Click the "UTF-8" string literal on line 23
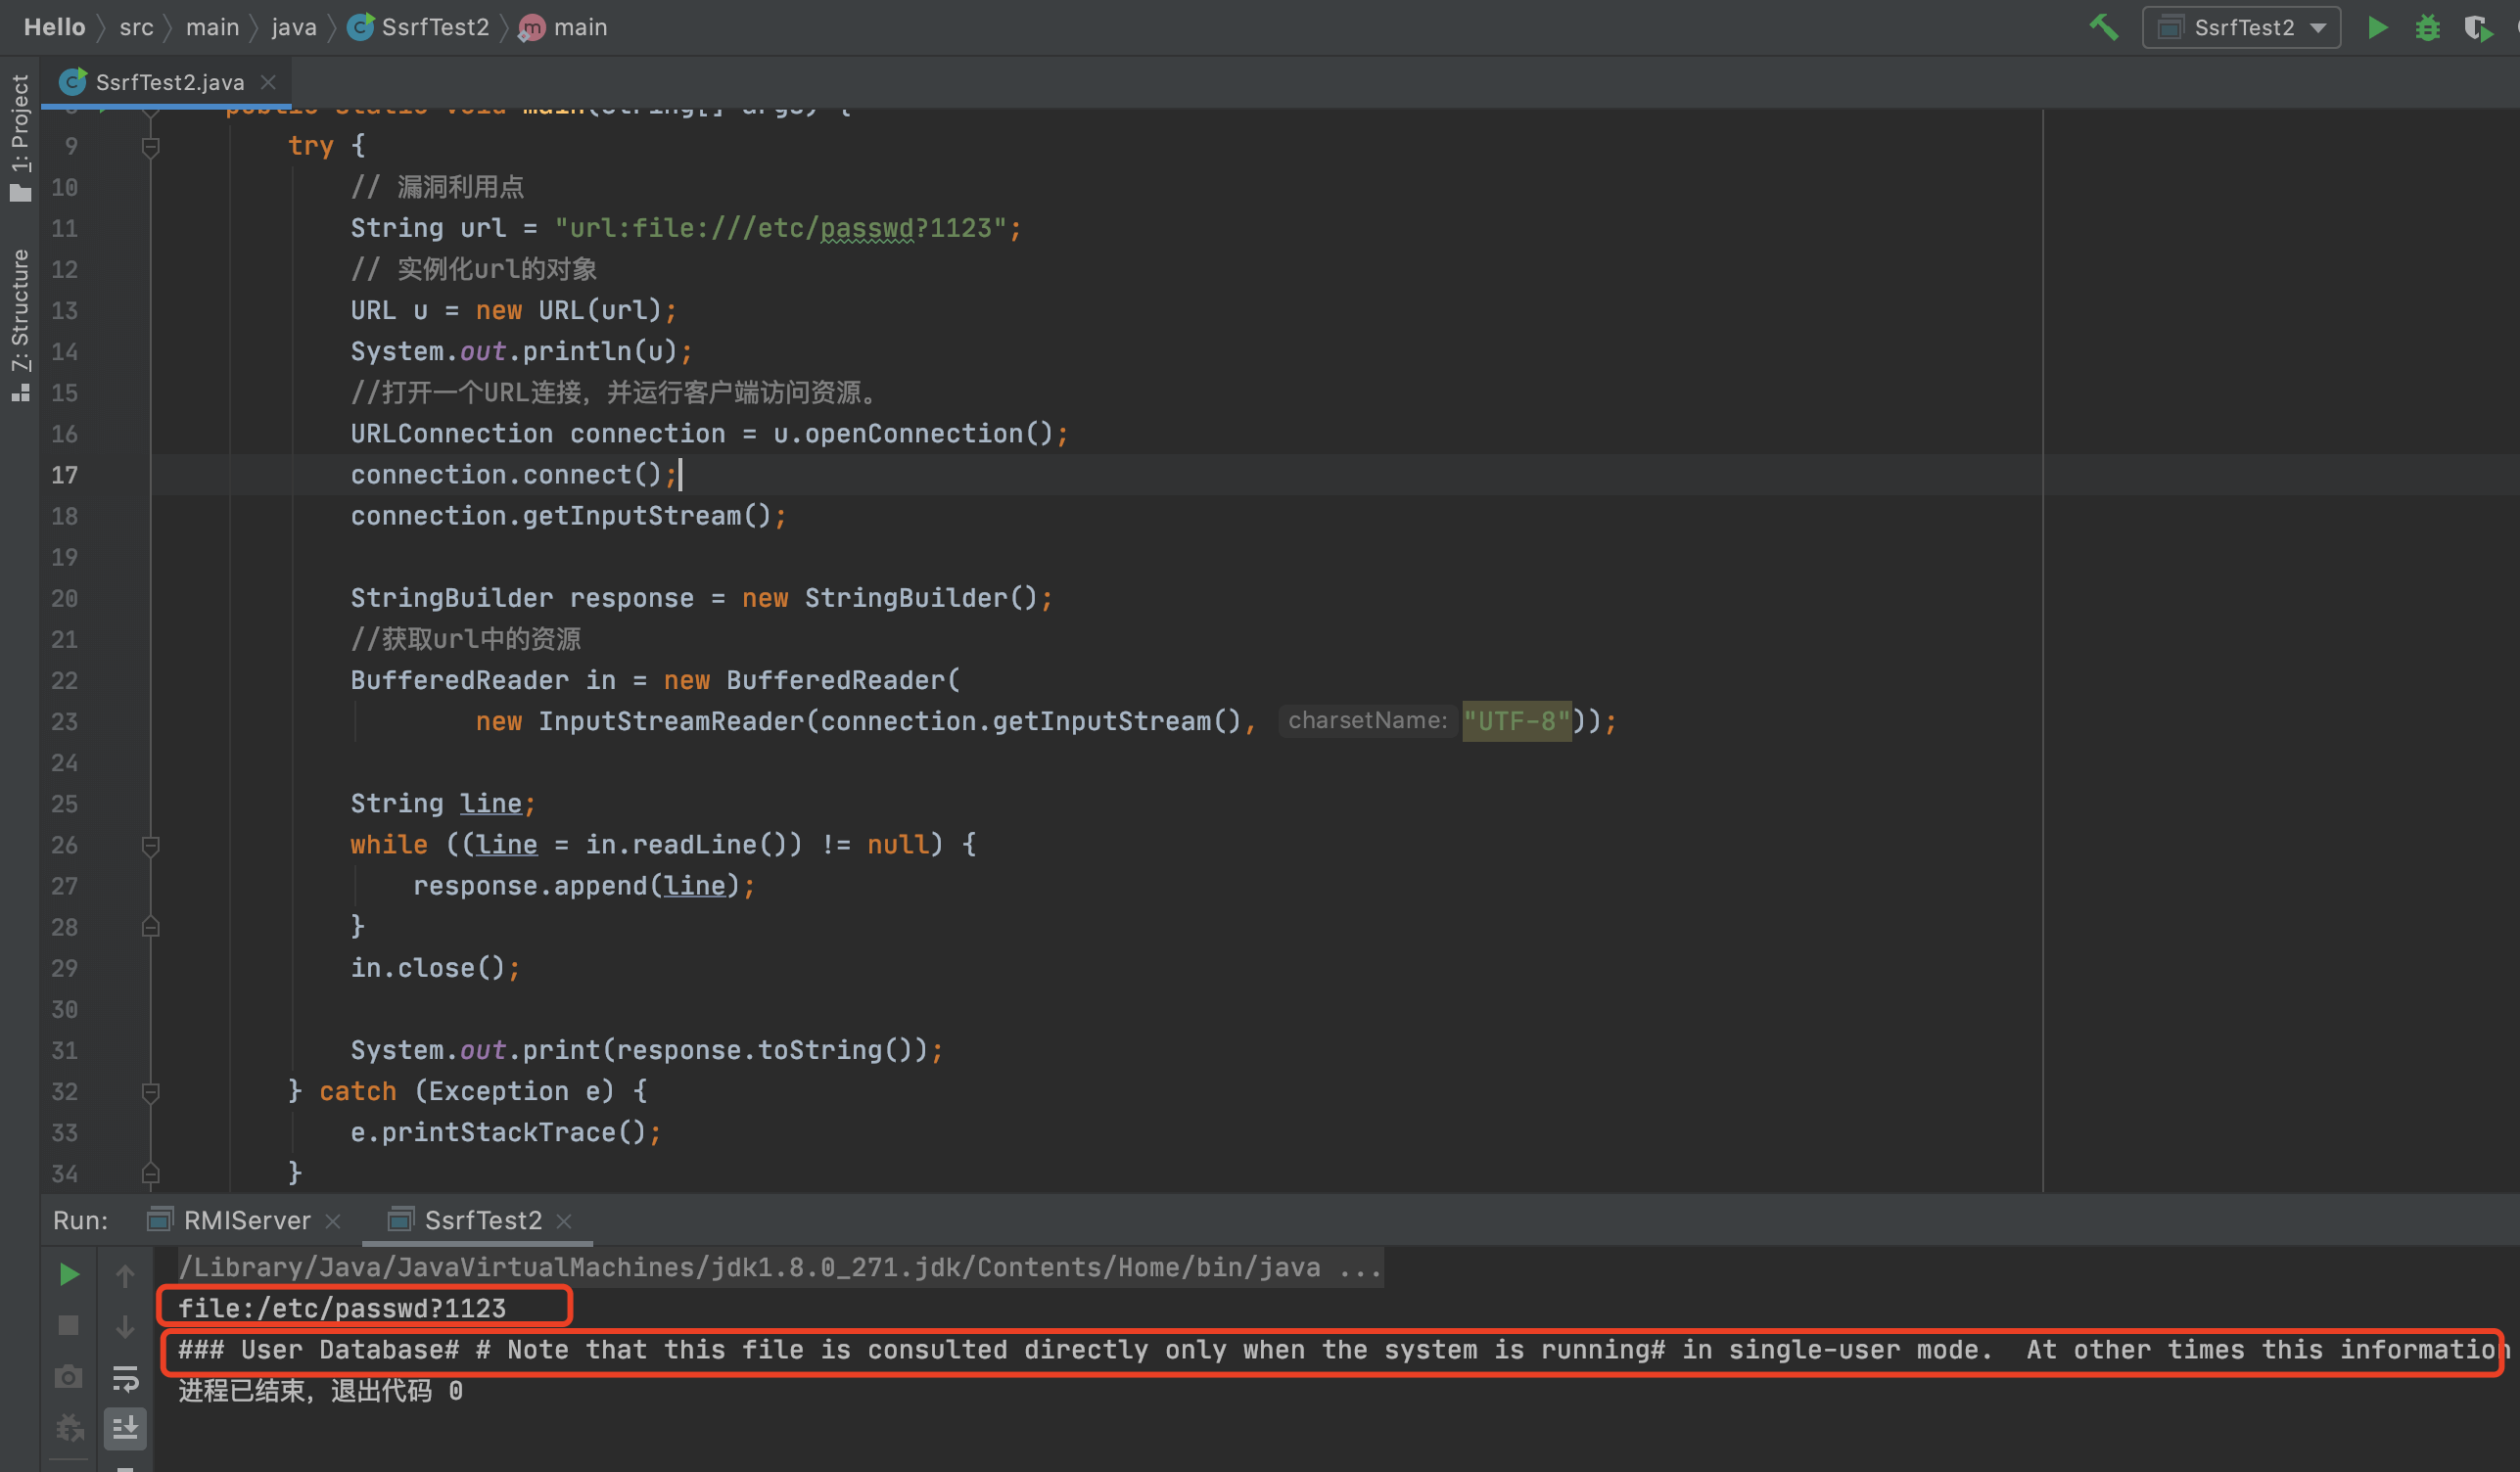The height and width of the screenshot is (1472, 2520). (1516, 721)
